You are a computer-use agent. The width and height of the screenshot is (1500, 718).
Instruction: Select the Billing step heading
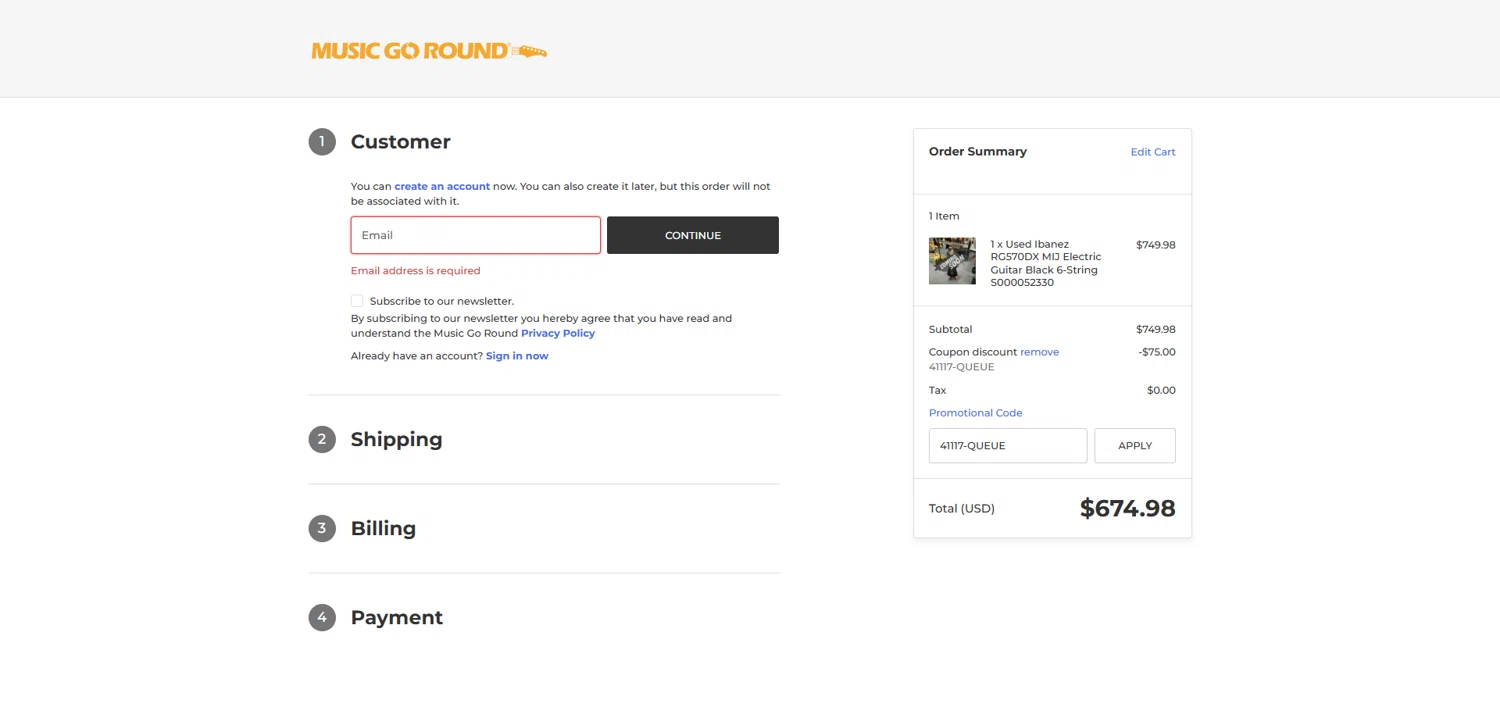(x=383, y=528)
